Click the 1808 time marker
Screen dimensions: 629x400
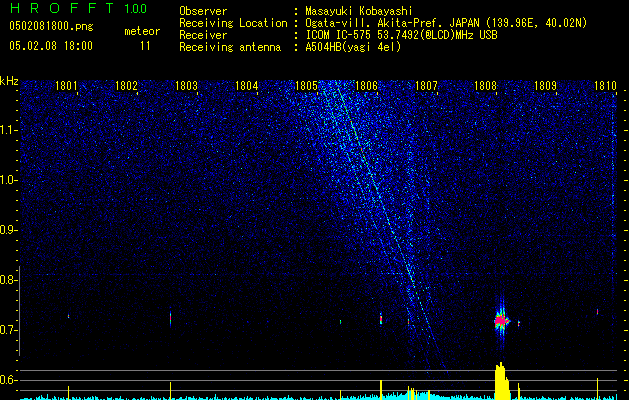pos(485,85)
